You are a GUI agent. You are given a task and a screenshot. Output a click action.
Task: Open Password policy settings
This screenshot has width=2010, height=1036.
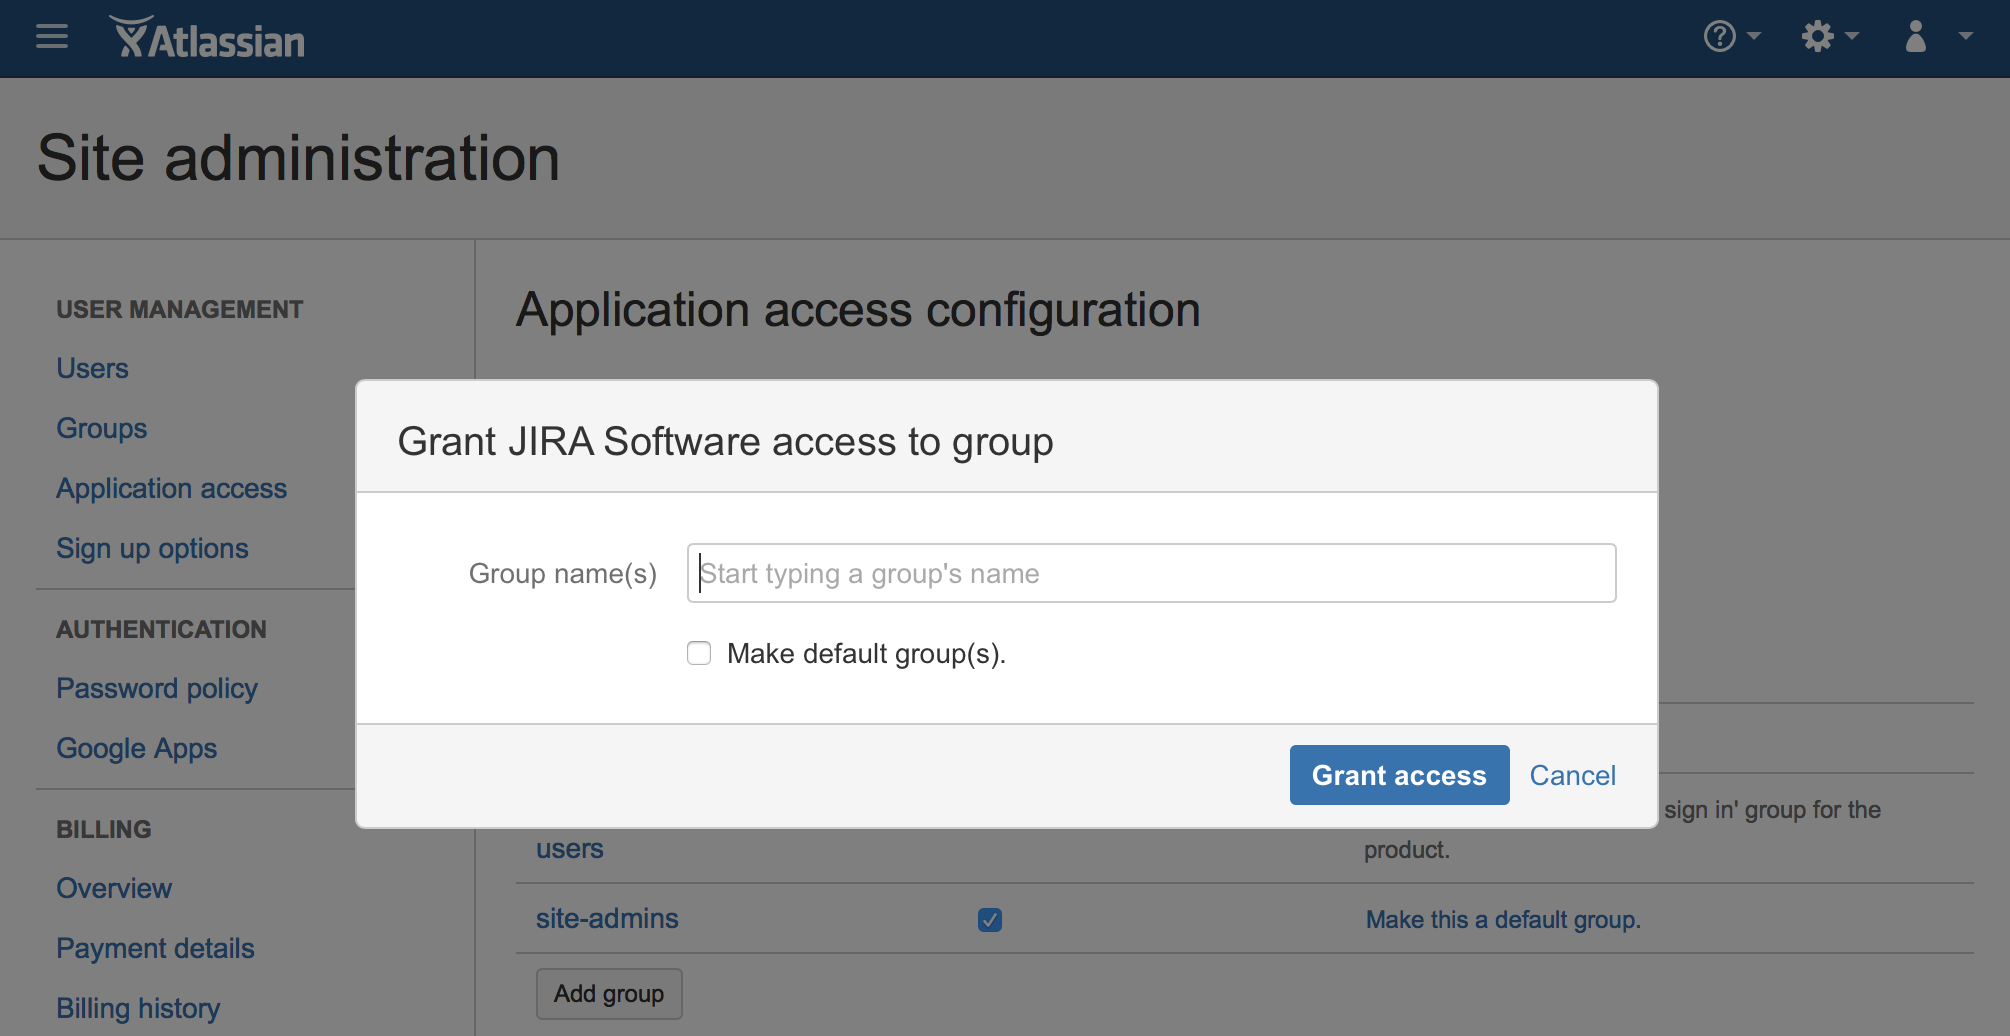point(157,689)
